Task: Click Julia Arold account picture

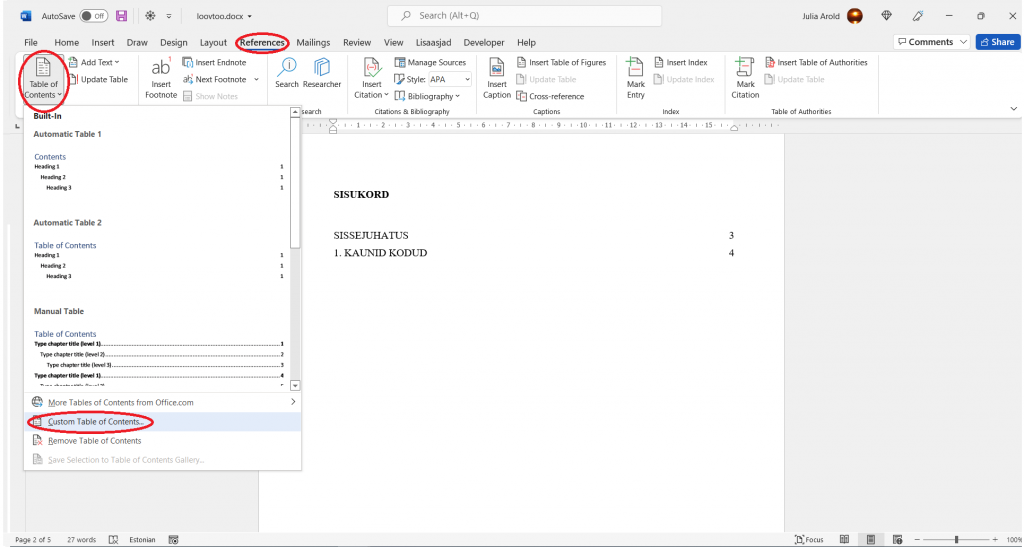Action: coord(855,16)
